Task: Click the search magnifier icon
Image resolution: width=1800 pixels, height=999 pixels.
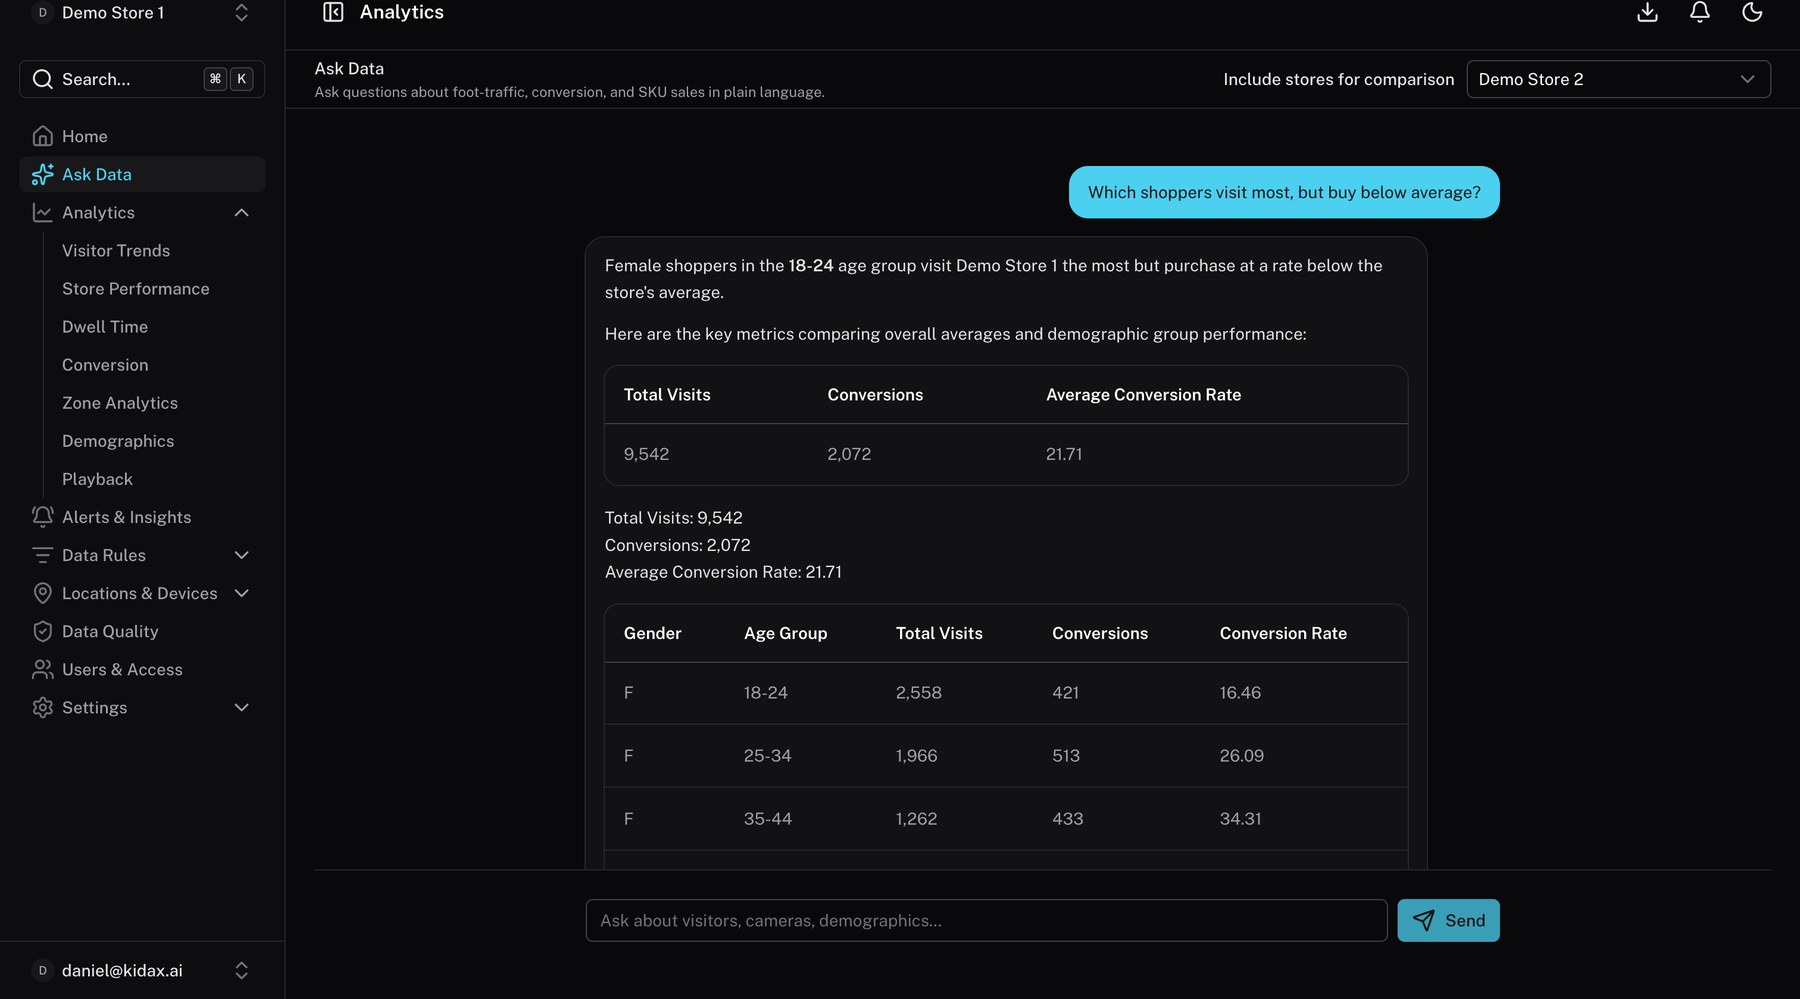Action: [42, 79]
